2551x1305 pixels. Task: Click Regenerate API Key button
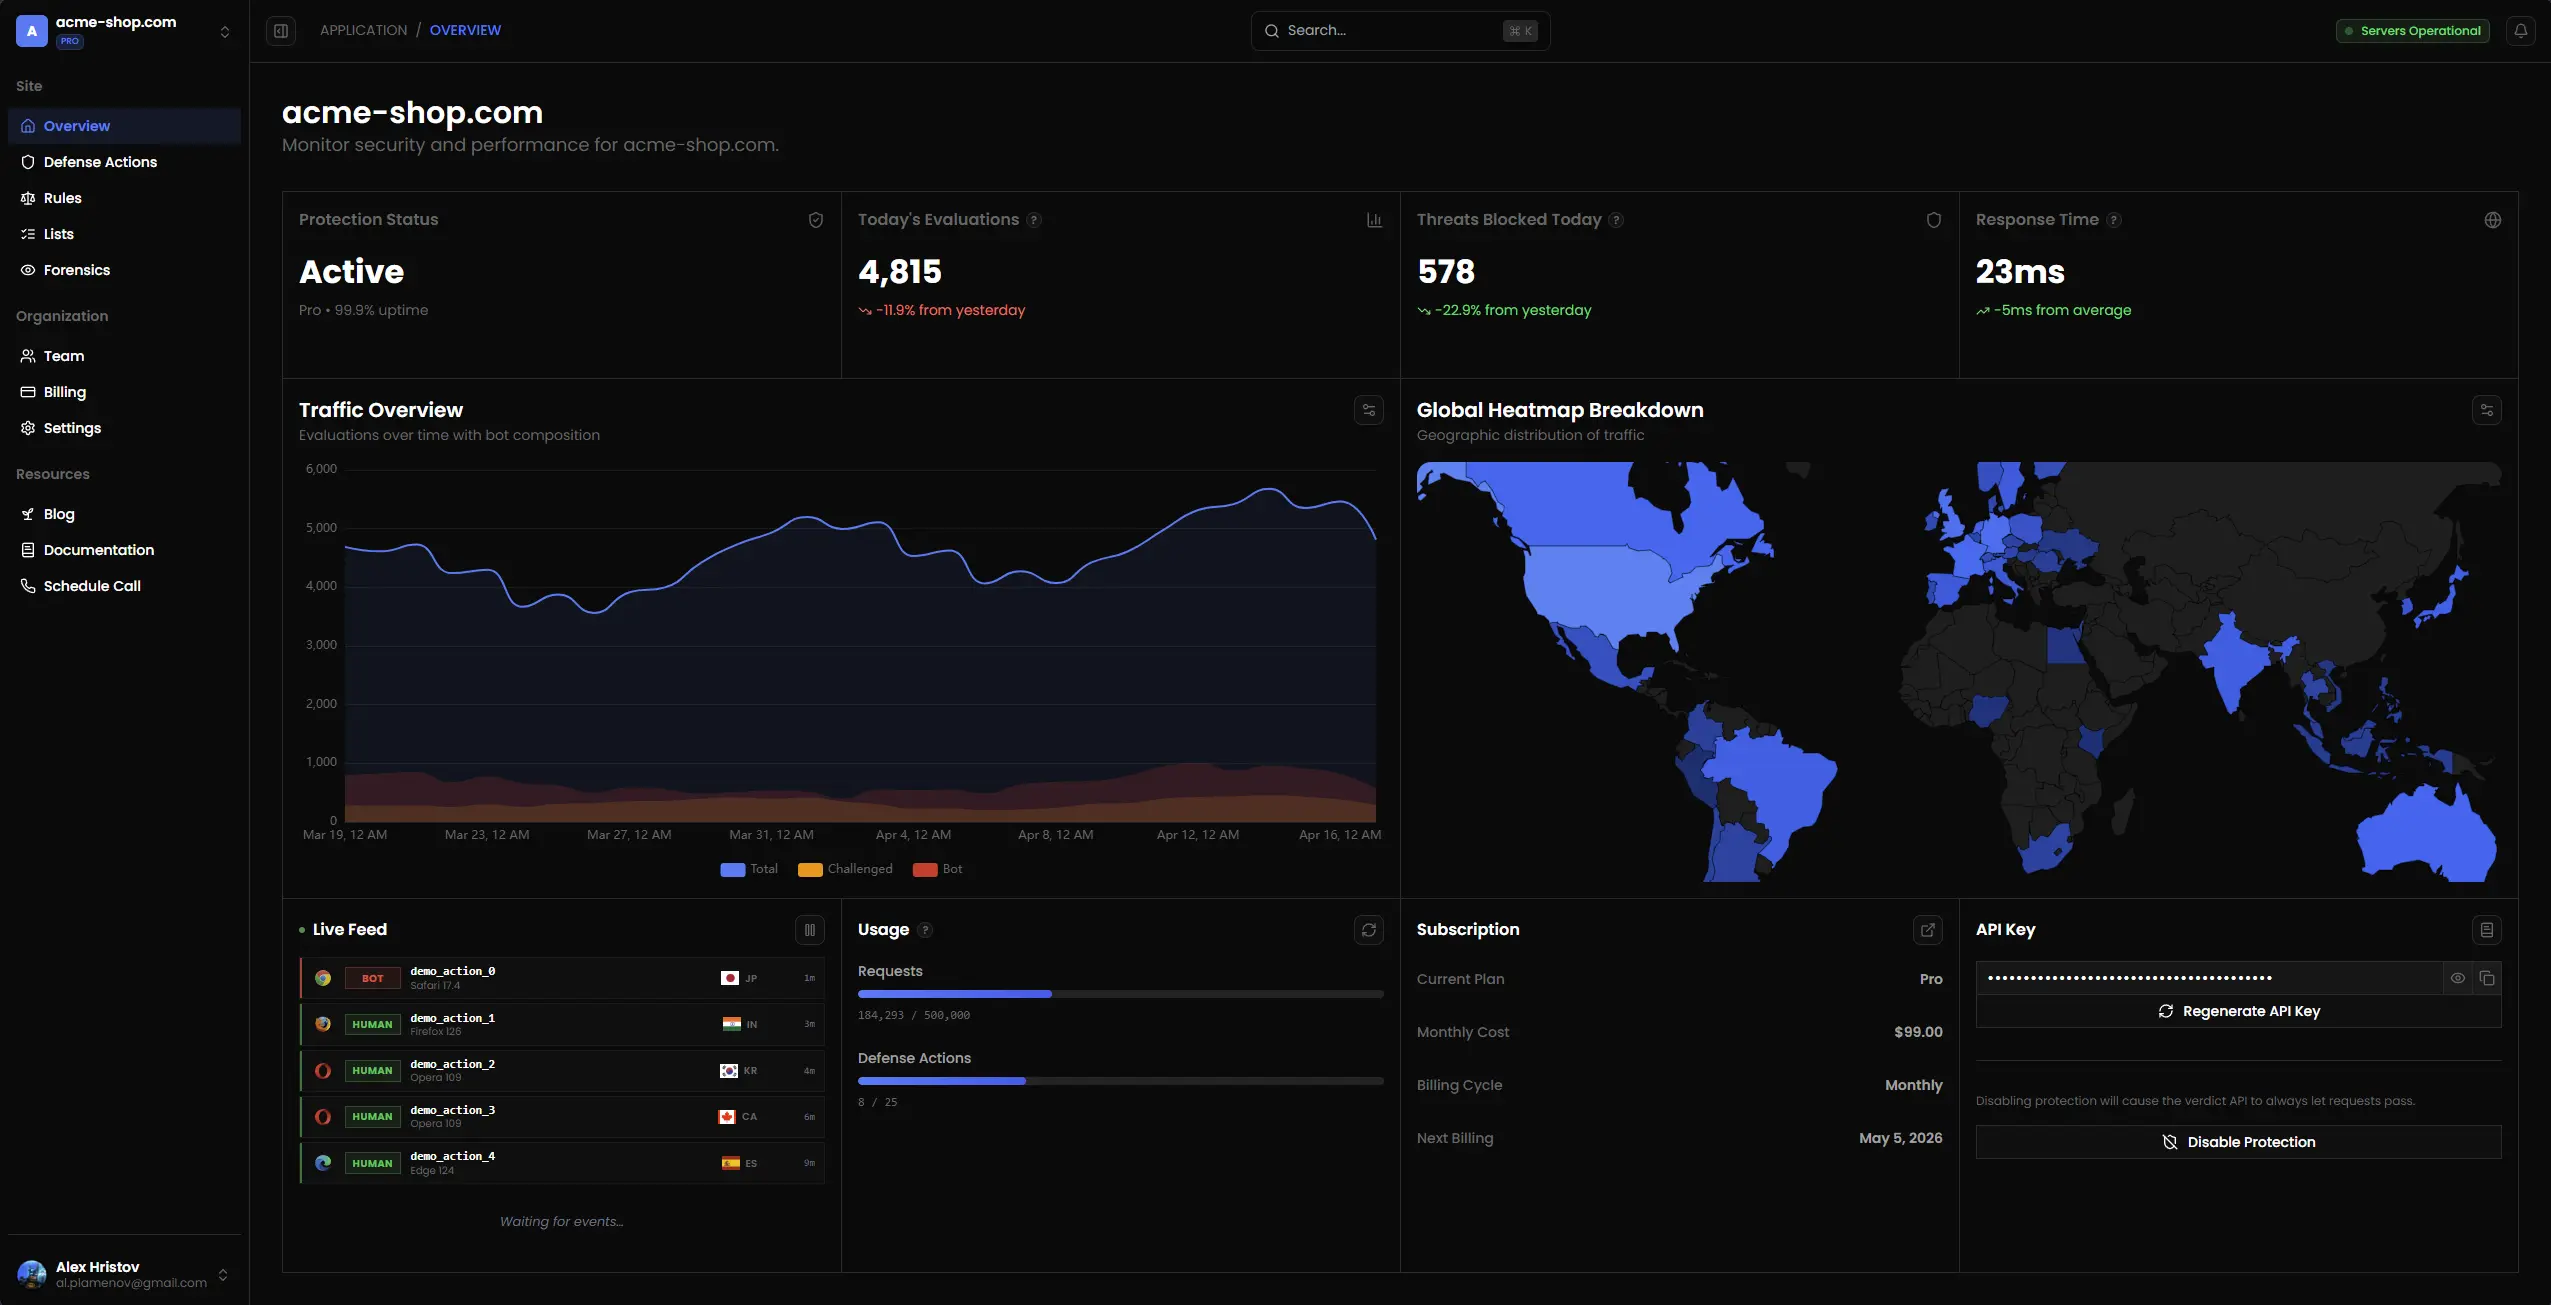2238,1011
